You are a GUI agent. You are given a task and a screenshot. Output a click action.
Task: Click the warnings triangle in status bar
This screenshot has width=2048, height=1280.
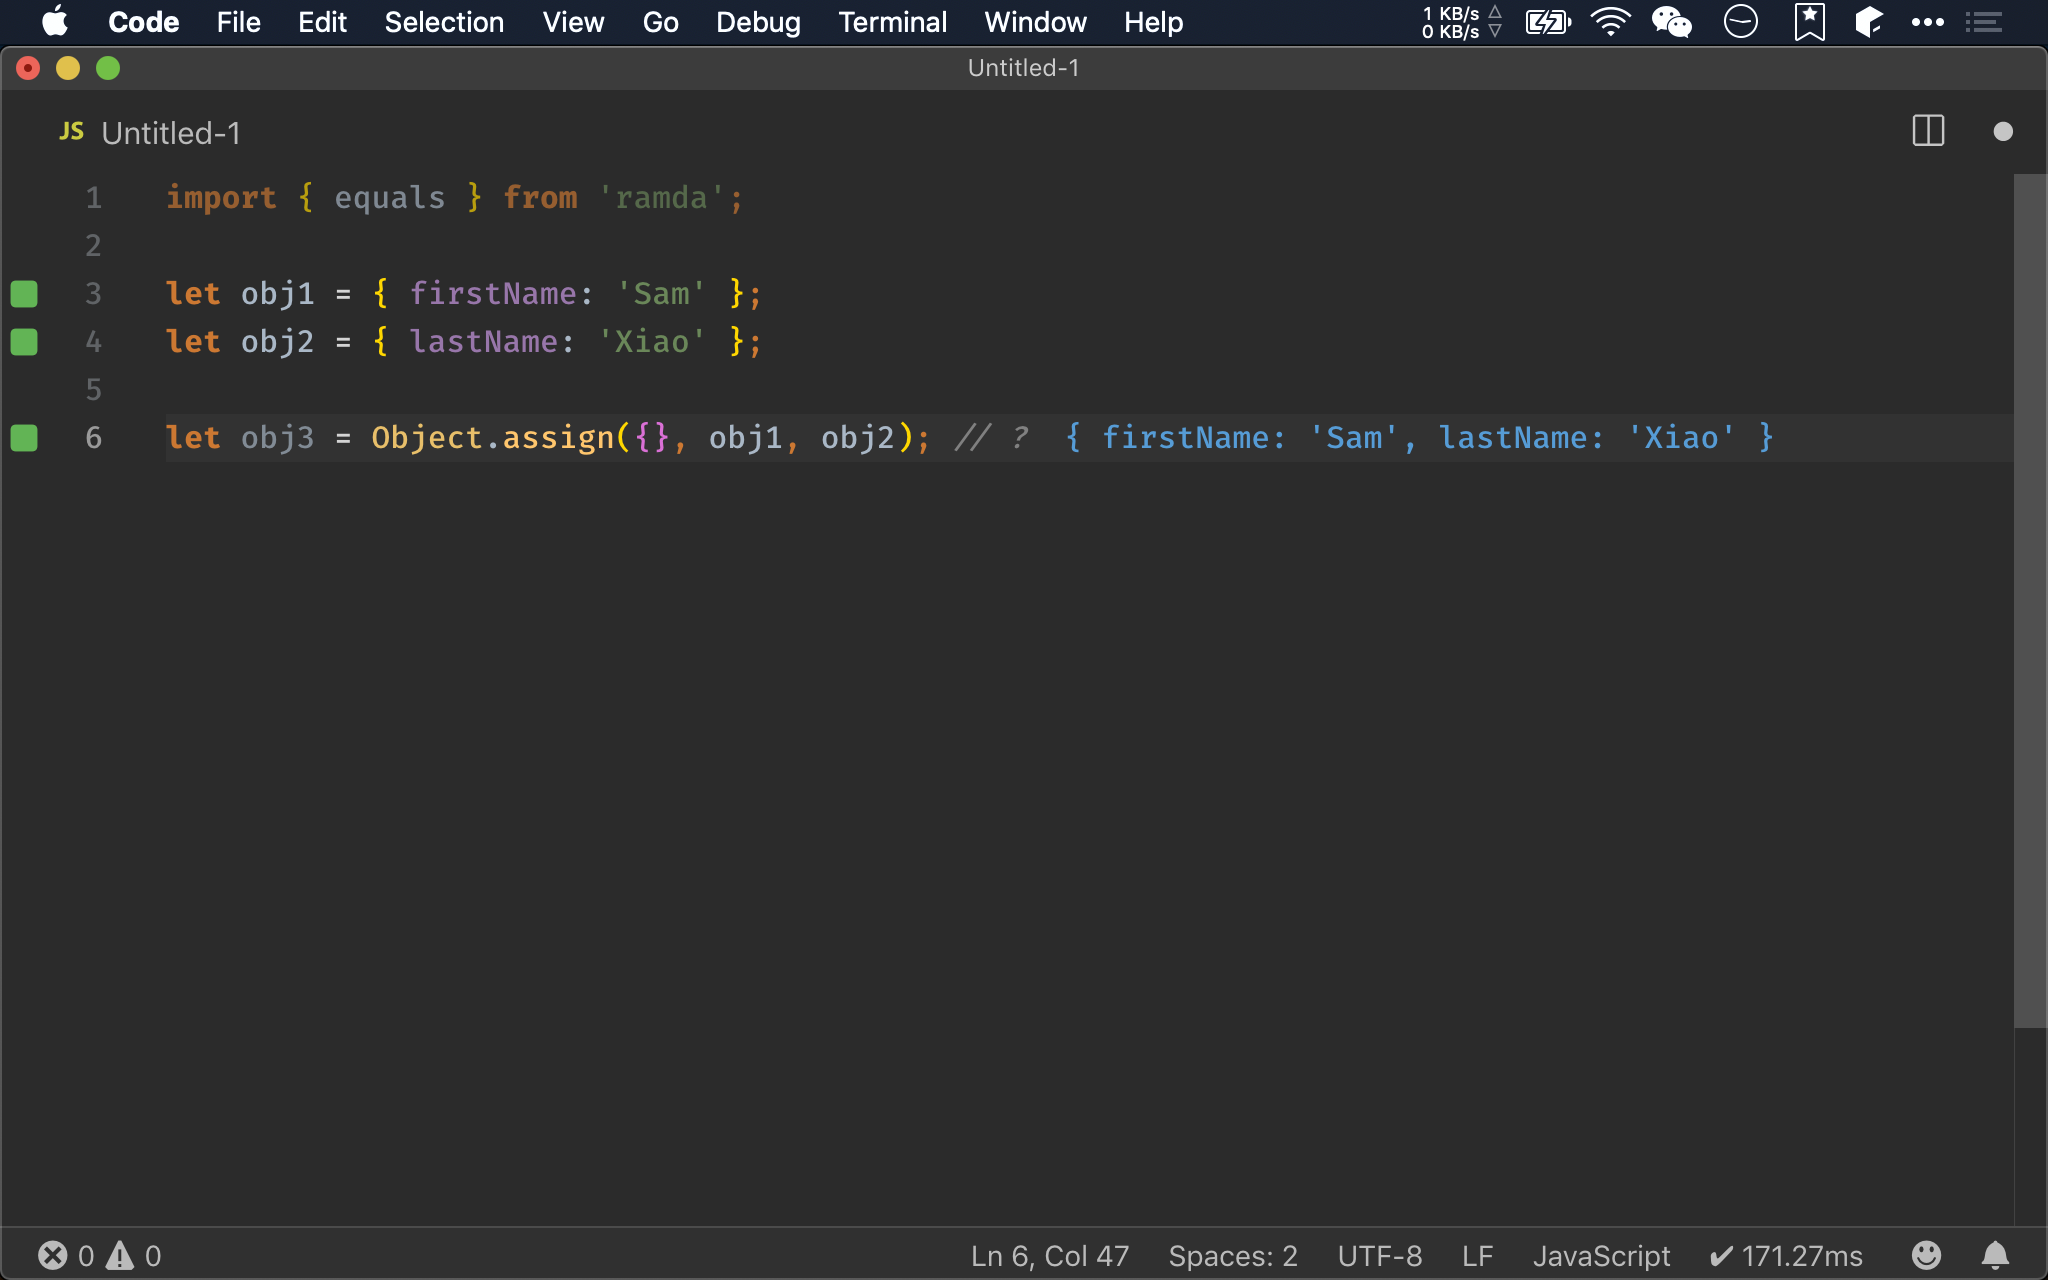120,1255
